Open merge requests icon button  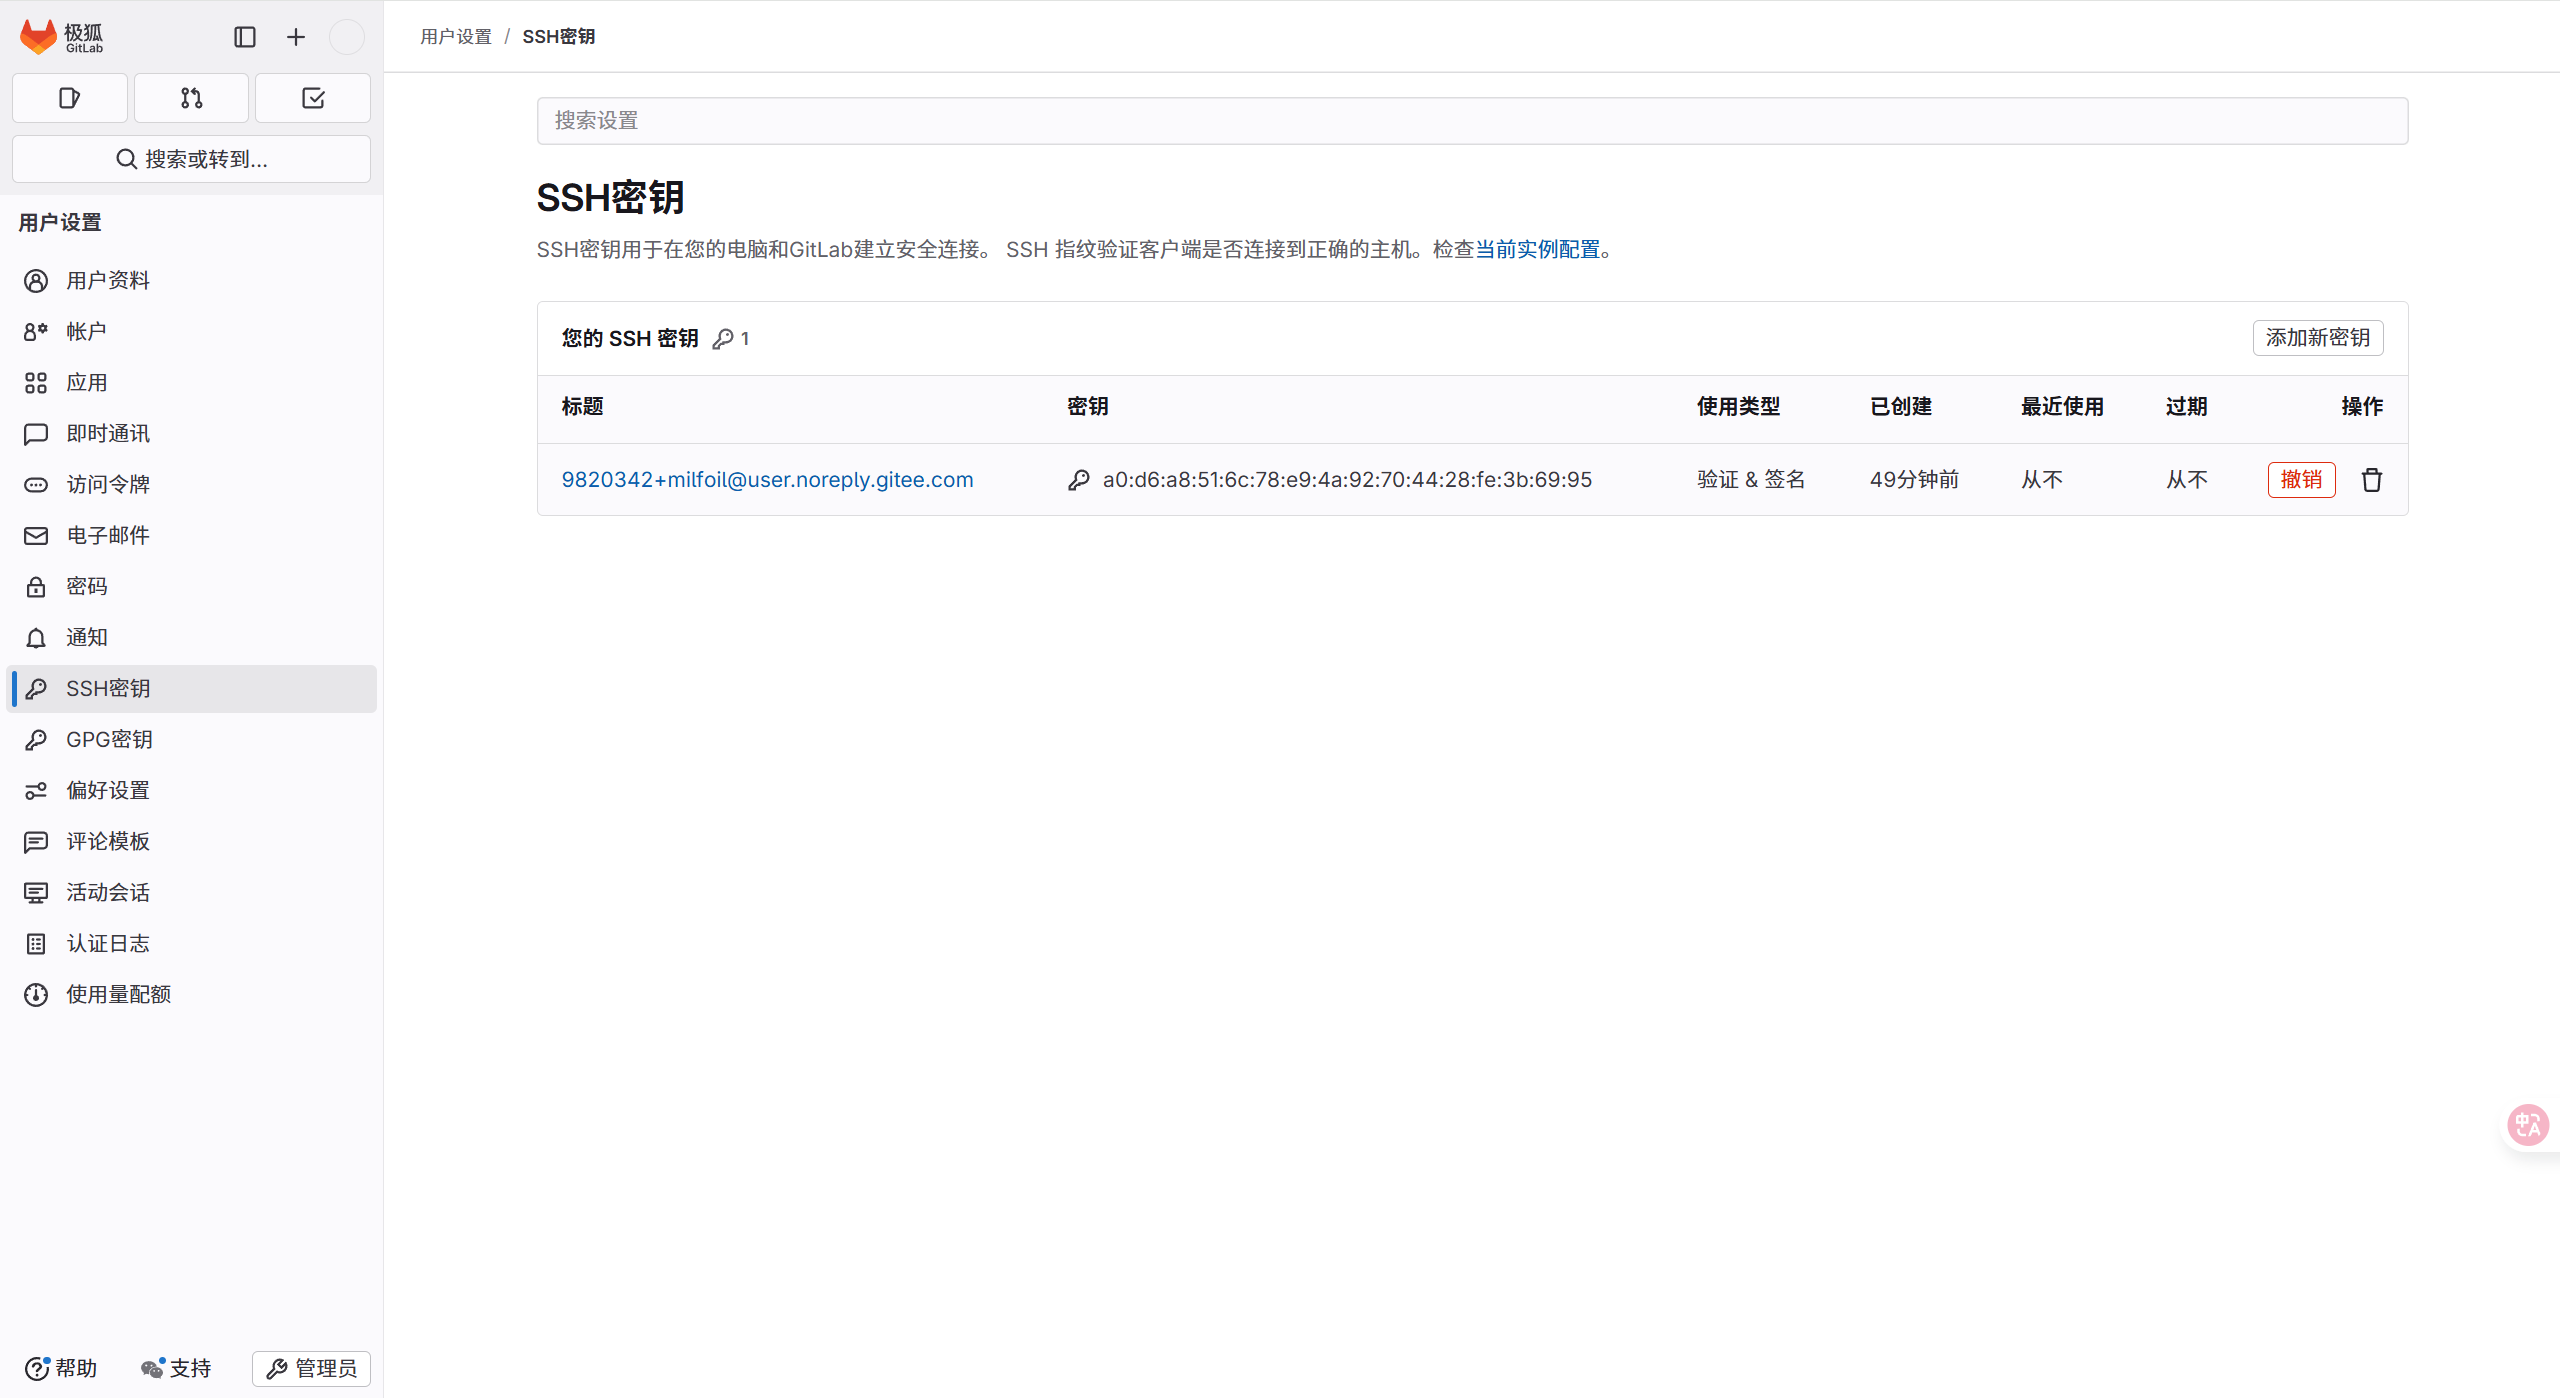191,98
